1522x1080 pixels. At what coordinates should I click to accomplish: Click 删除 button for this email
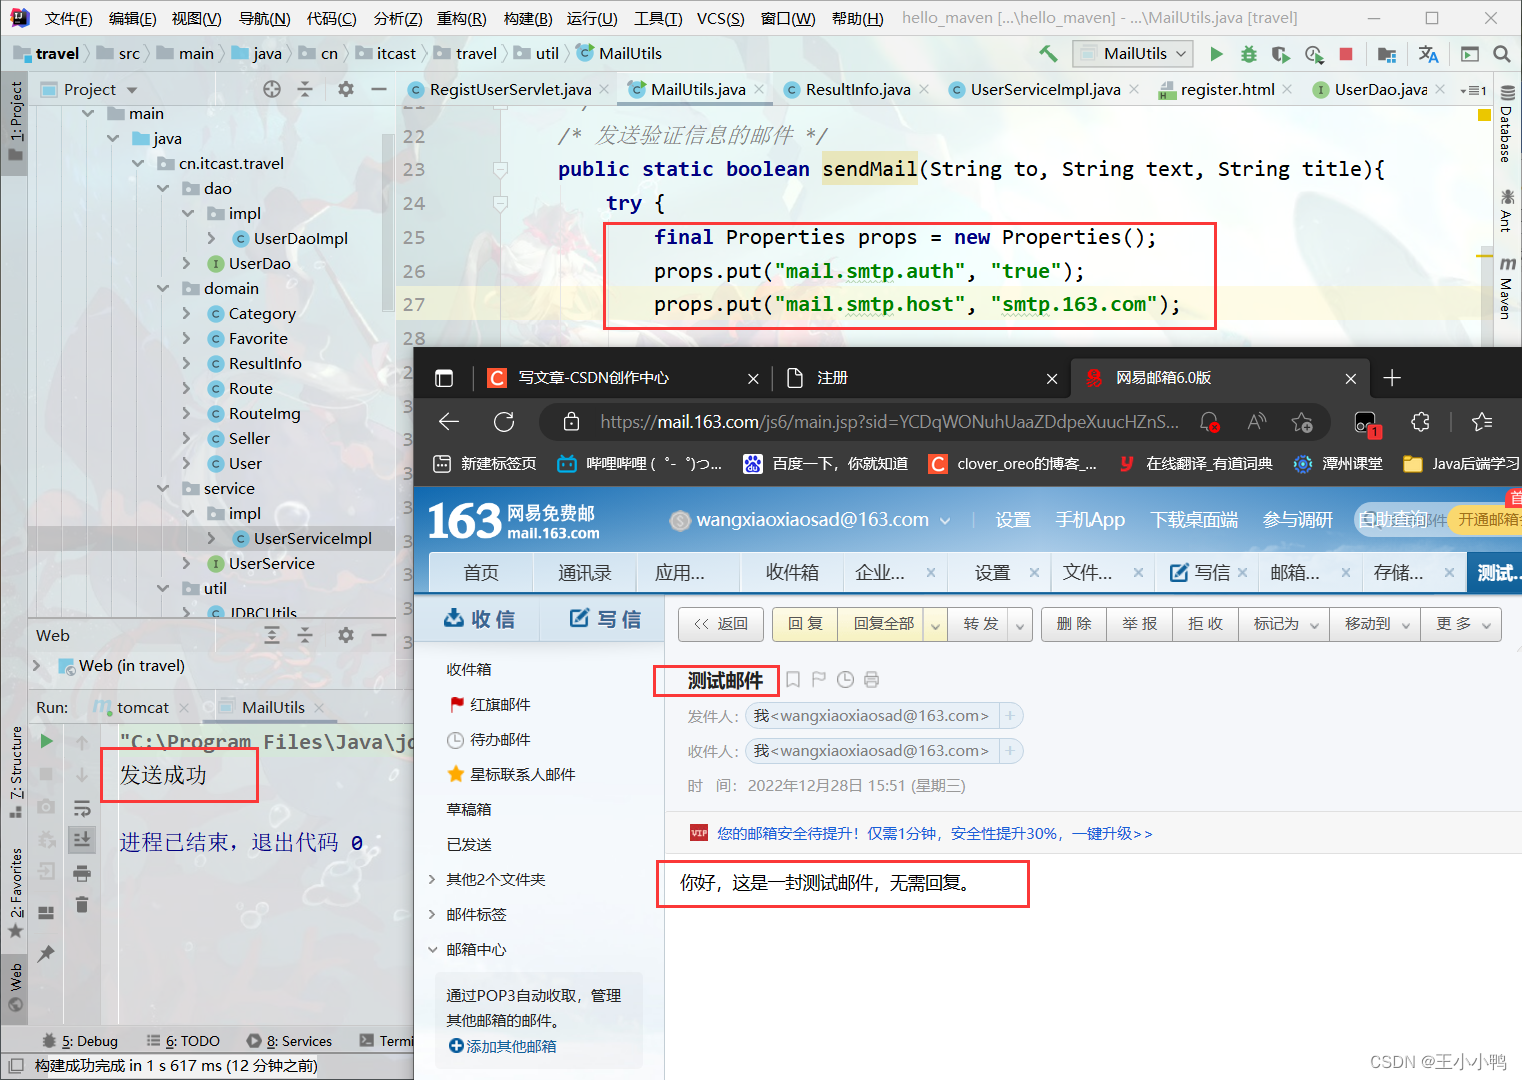coord(1073,624)
